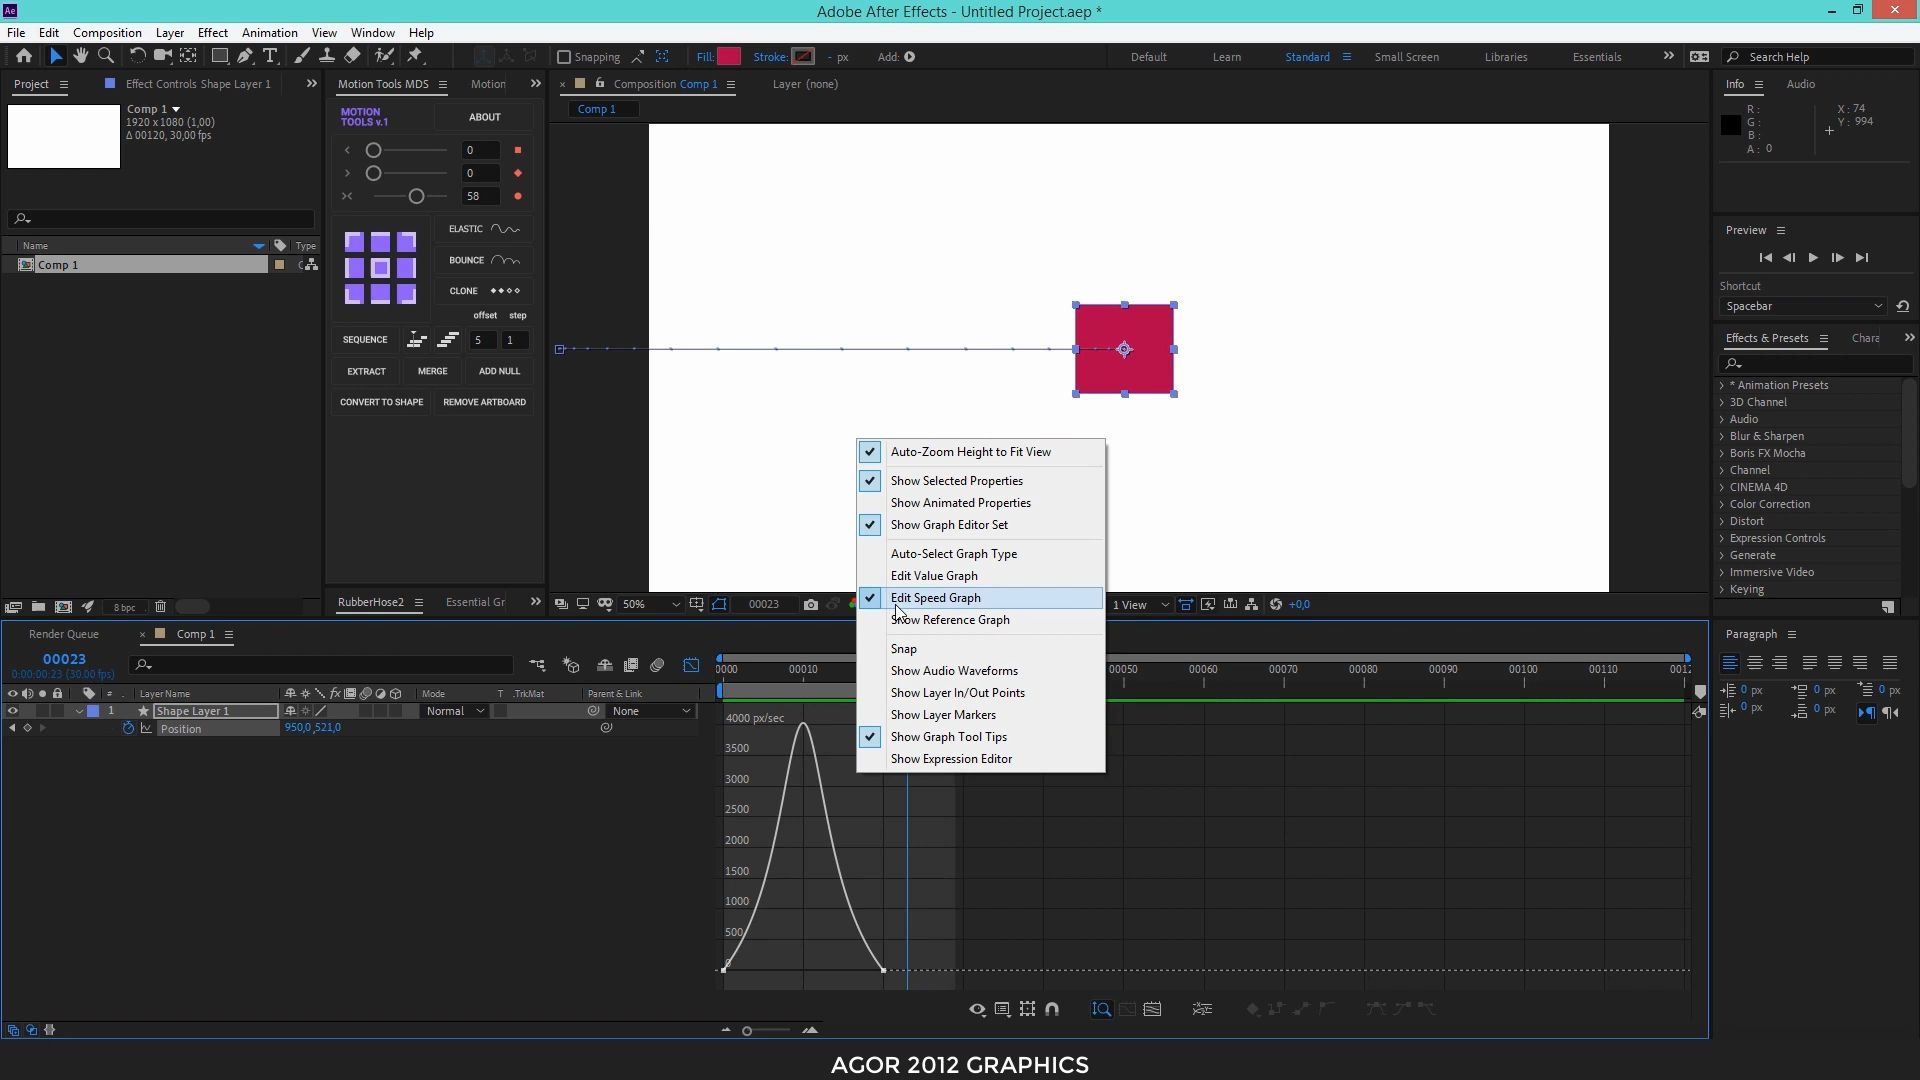Select the Hand tool in the toolbar
The width and height of the screenshot is (1920, 1080).
(x=81, y=56)
